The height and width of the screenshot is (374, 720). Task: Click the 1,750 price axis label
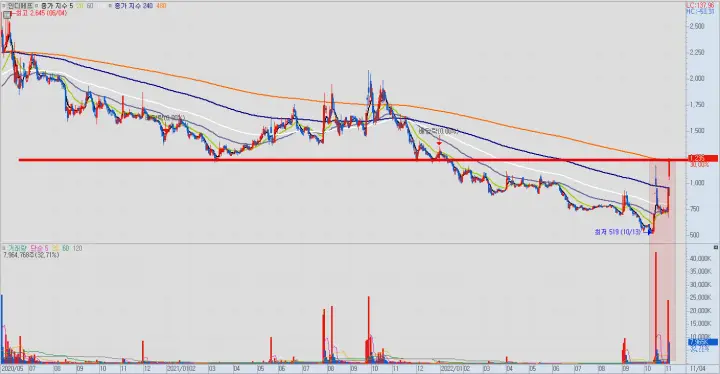(697, 105)
